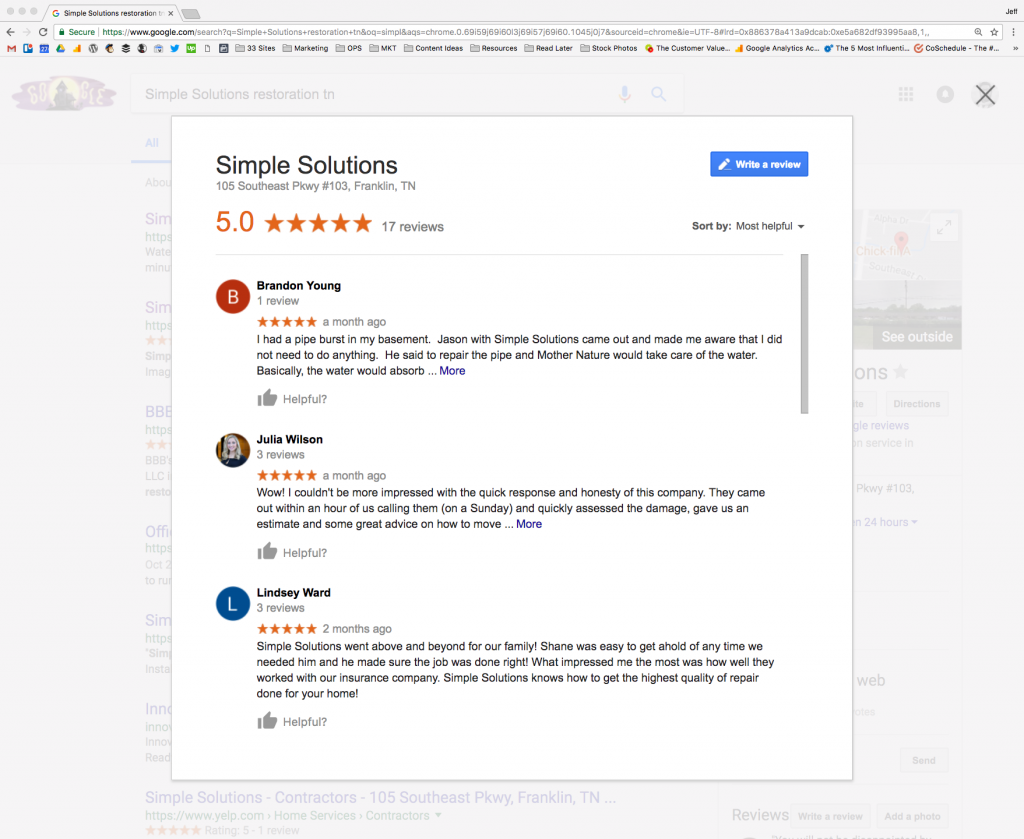Open the Google Analytics bar-chart bookmark icon
The image size is (1024, 839).
coord(76,48)
